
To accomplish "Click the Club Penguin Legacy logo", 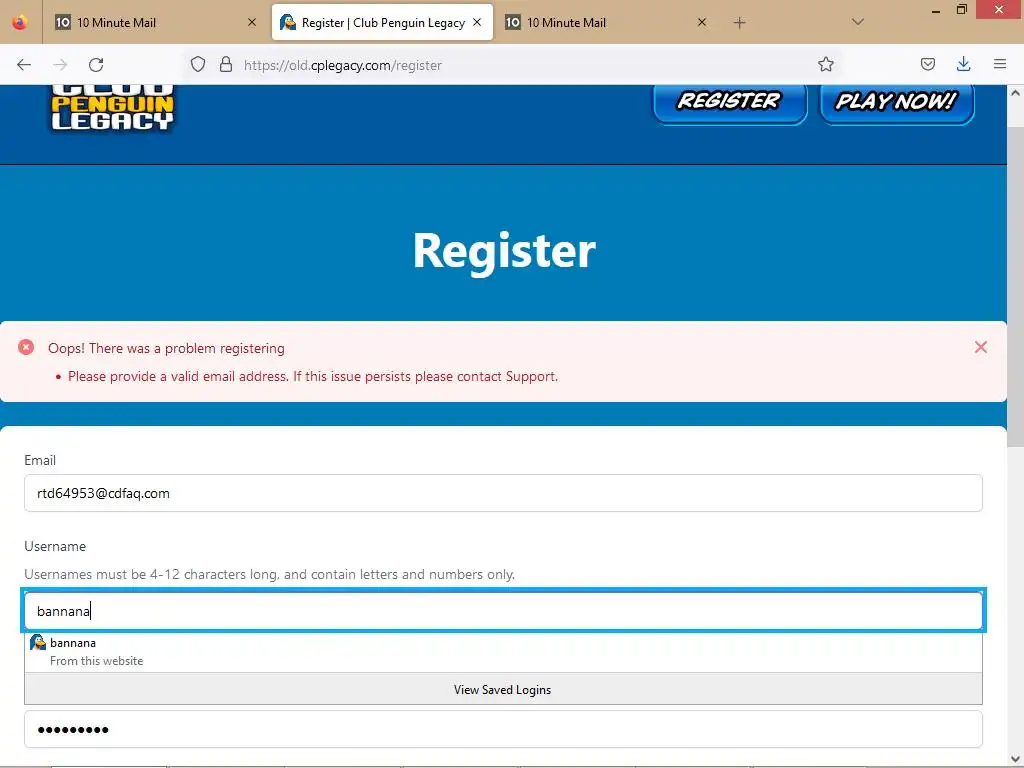I will (x=112, y=108).
